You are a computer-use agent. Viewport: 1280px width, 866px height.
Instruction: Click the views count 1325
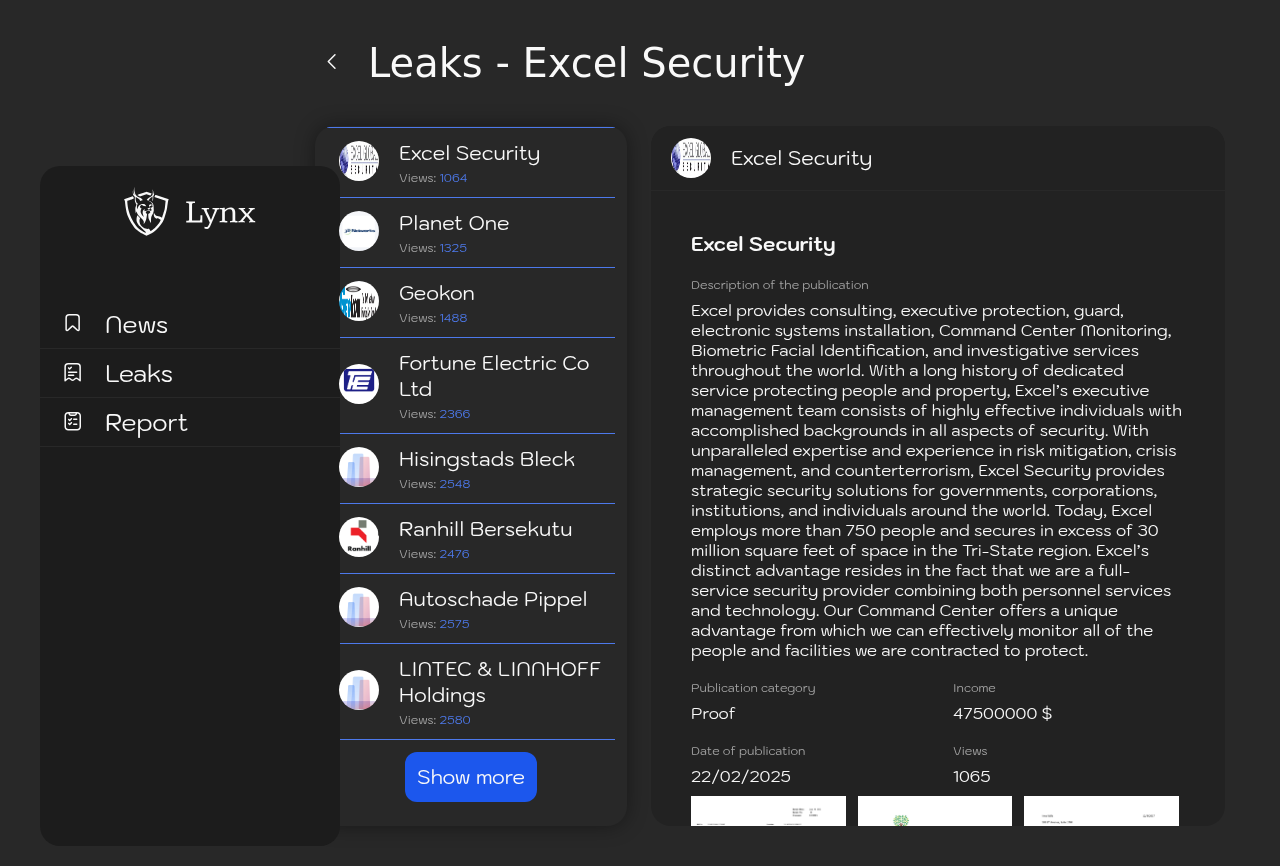coord(453,248)
